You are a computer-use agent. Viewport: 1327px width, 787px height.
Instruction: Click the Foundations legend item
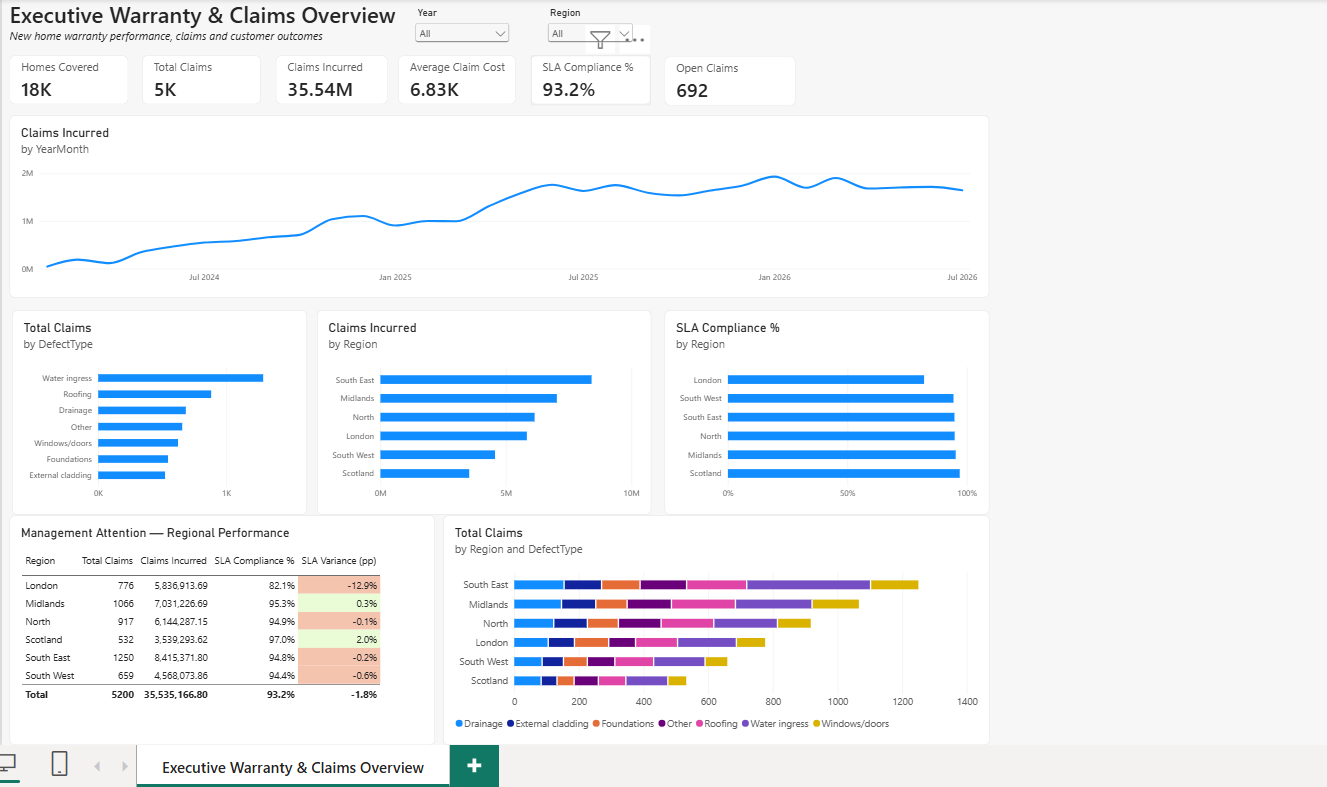(624, 724)
